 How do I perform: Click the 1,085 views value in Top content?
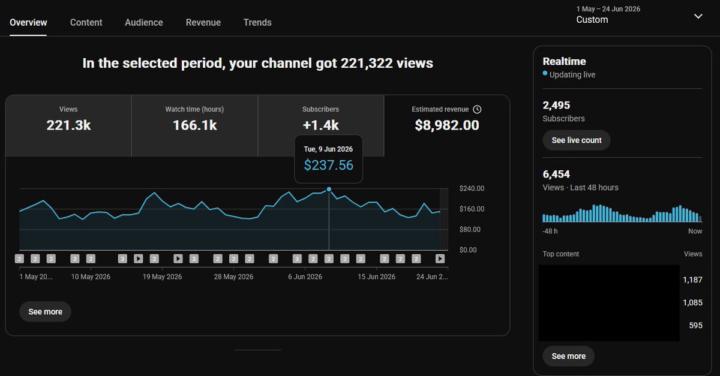[x=692, y=303]
